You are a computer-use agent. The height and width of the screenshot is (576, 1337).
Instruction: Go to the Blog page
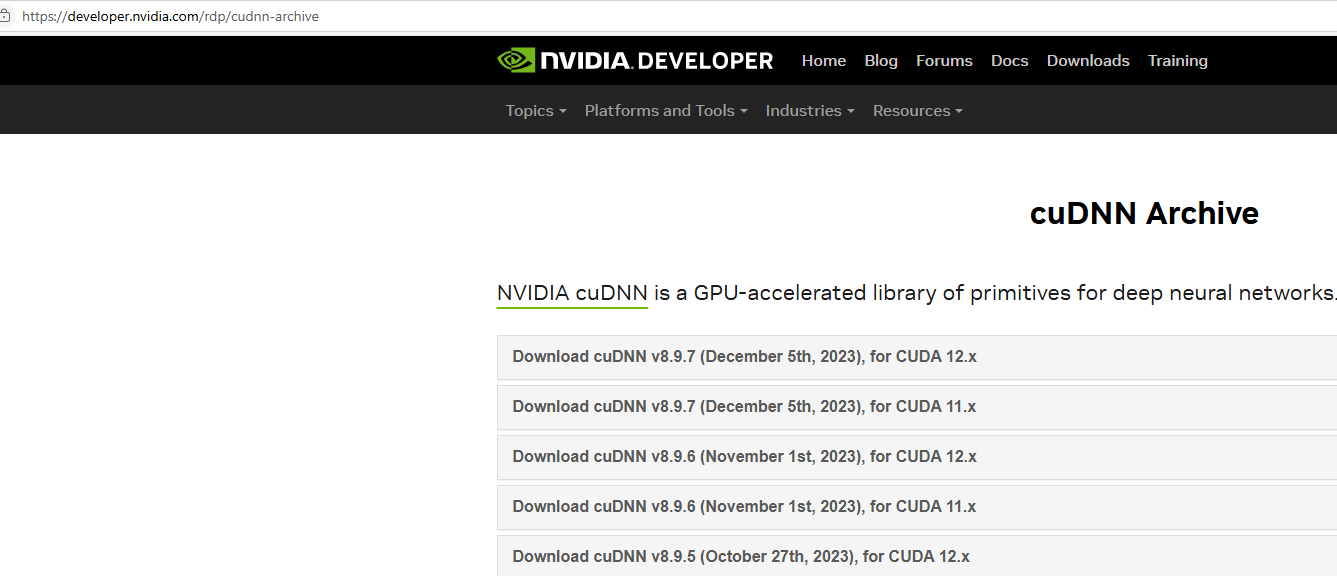tap(881, 61)
